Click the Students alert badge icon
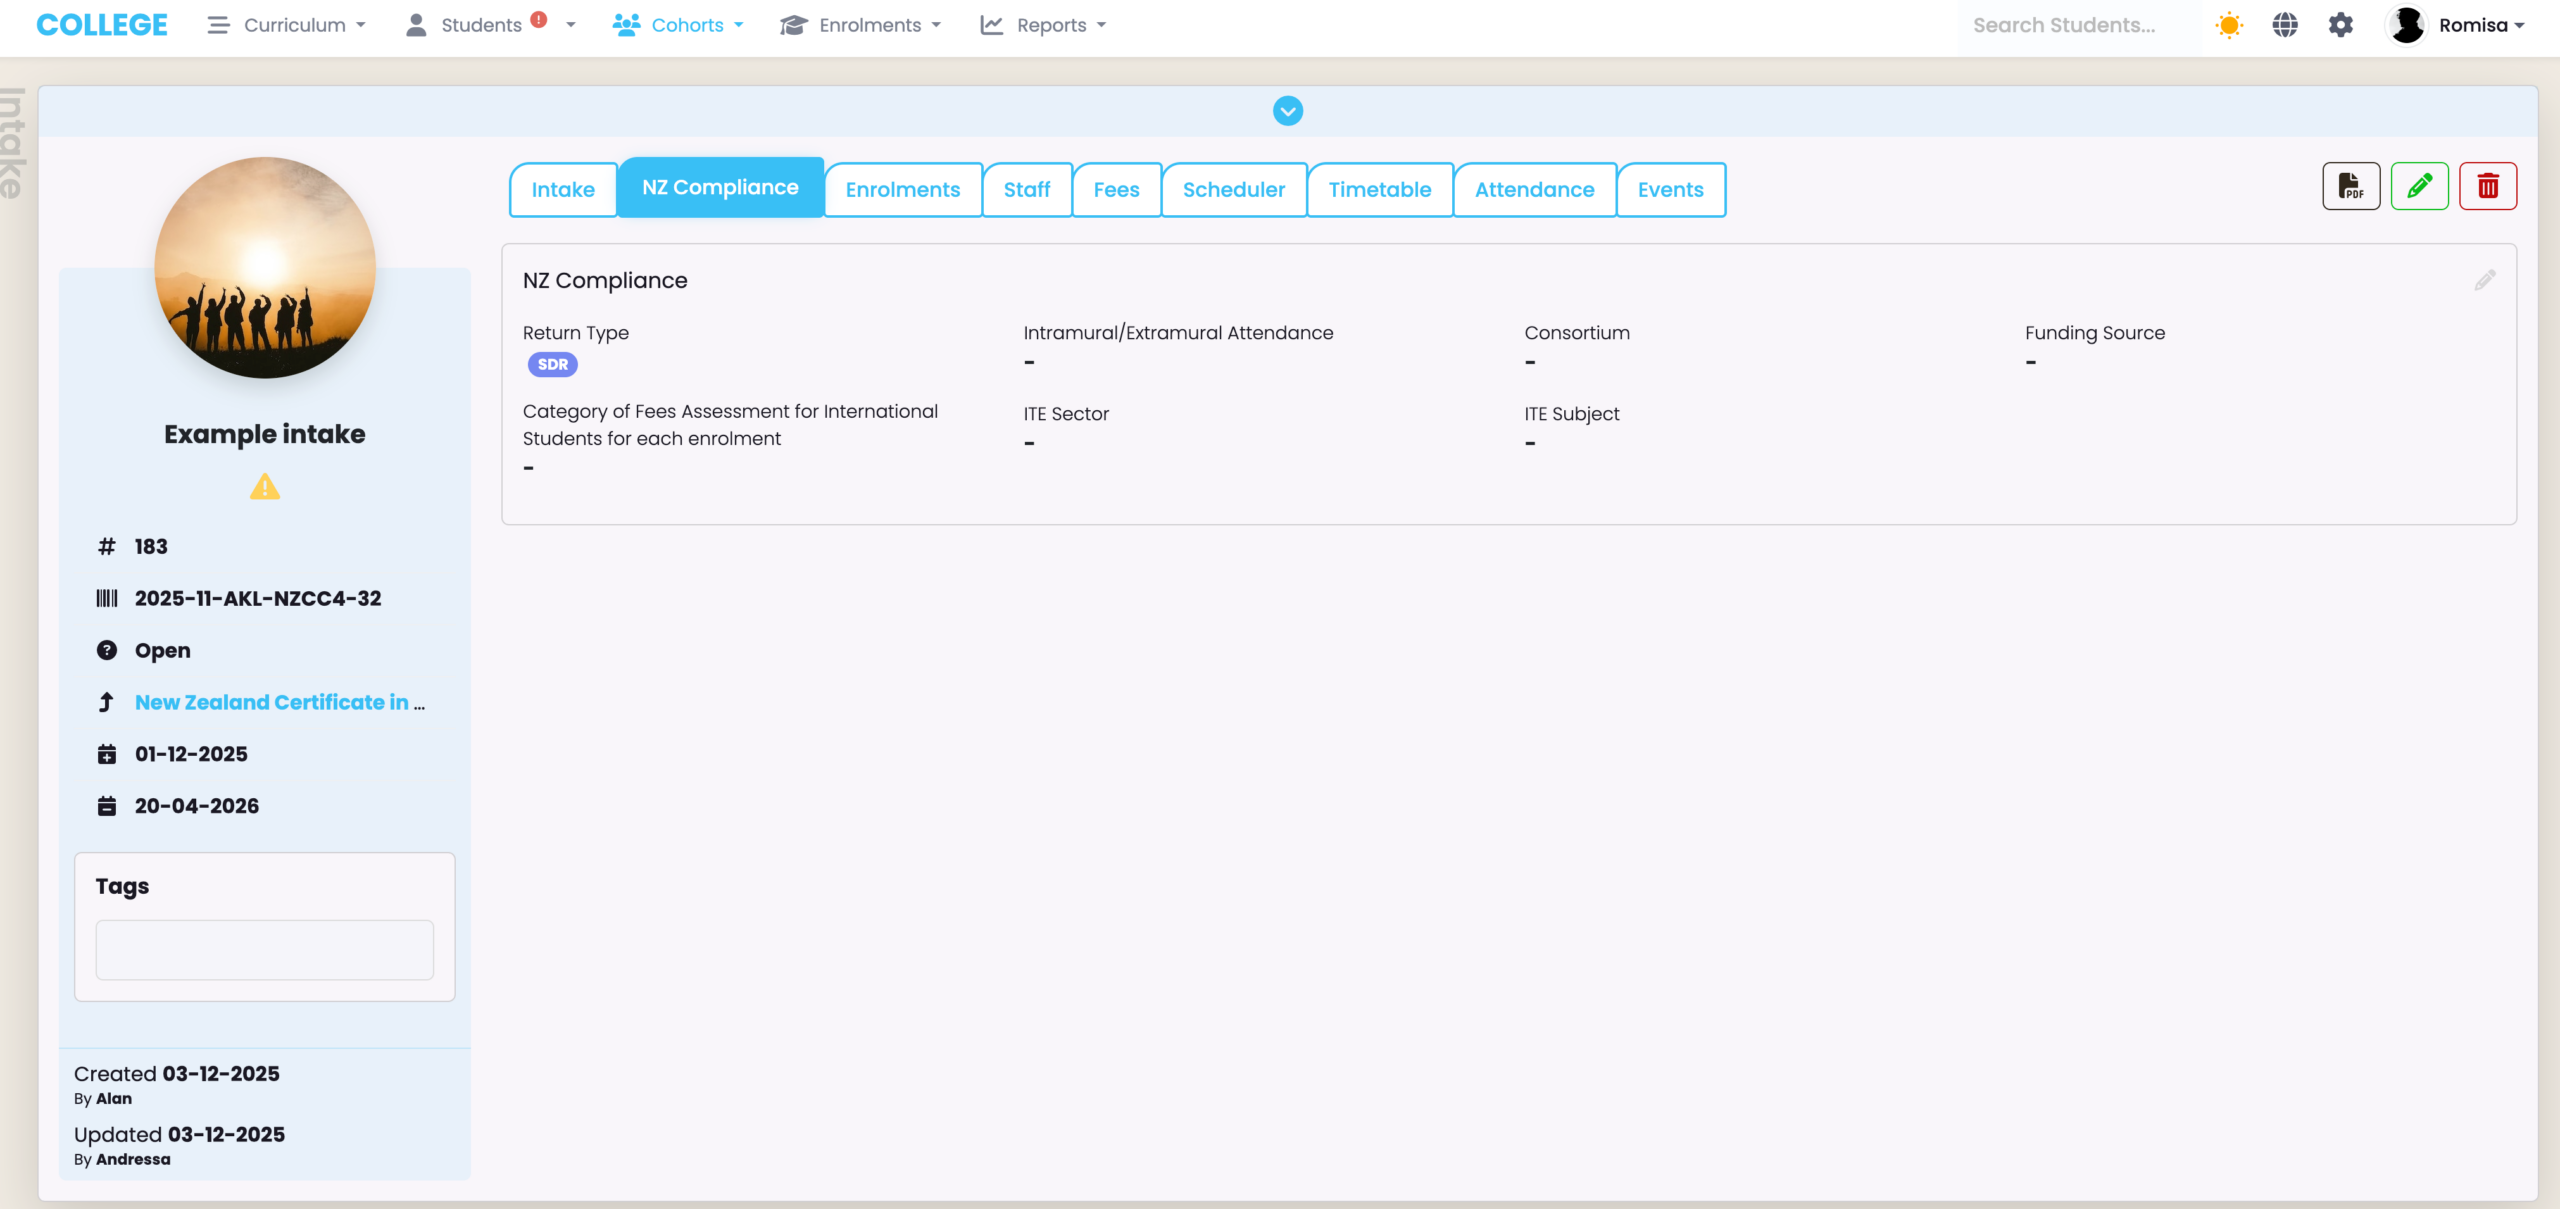The height and width of the screenshot is (1209, 2560). pos(539,19)
